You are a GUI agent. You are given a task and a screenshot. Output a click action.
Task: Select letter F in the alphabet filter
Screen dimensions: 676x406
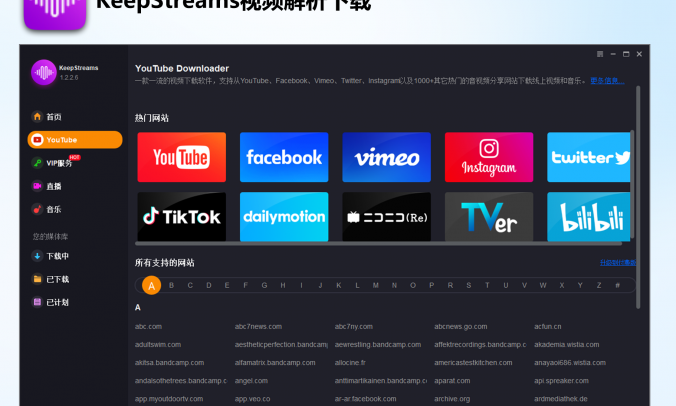click(245, 285)
